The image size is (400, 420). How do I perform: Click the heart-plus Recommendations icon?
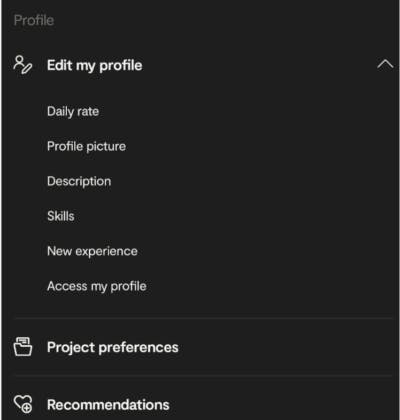[x=23, y=404]
